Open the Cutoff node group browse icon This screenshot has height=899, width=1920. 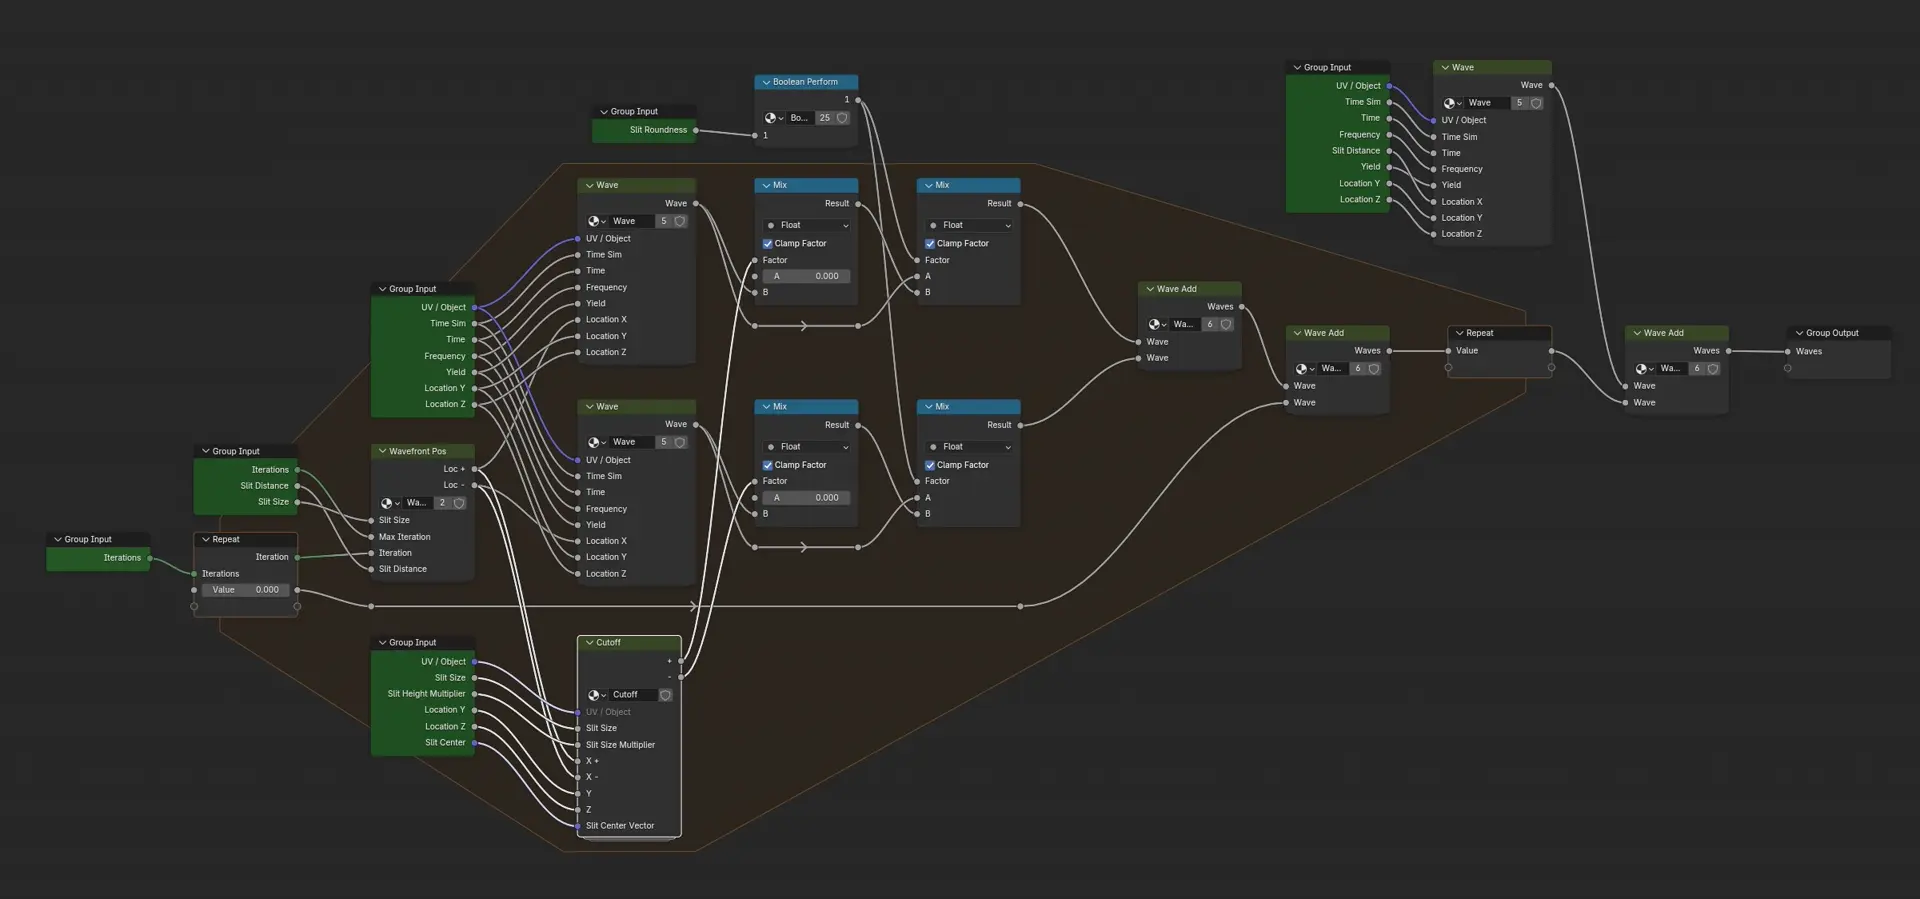point(596,695)
